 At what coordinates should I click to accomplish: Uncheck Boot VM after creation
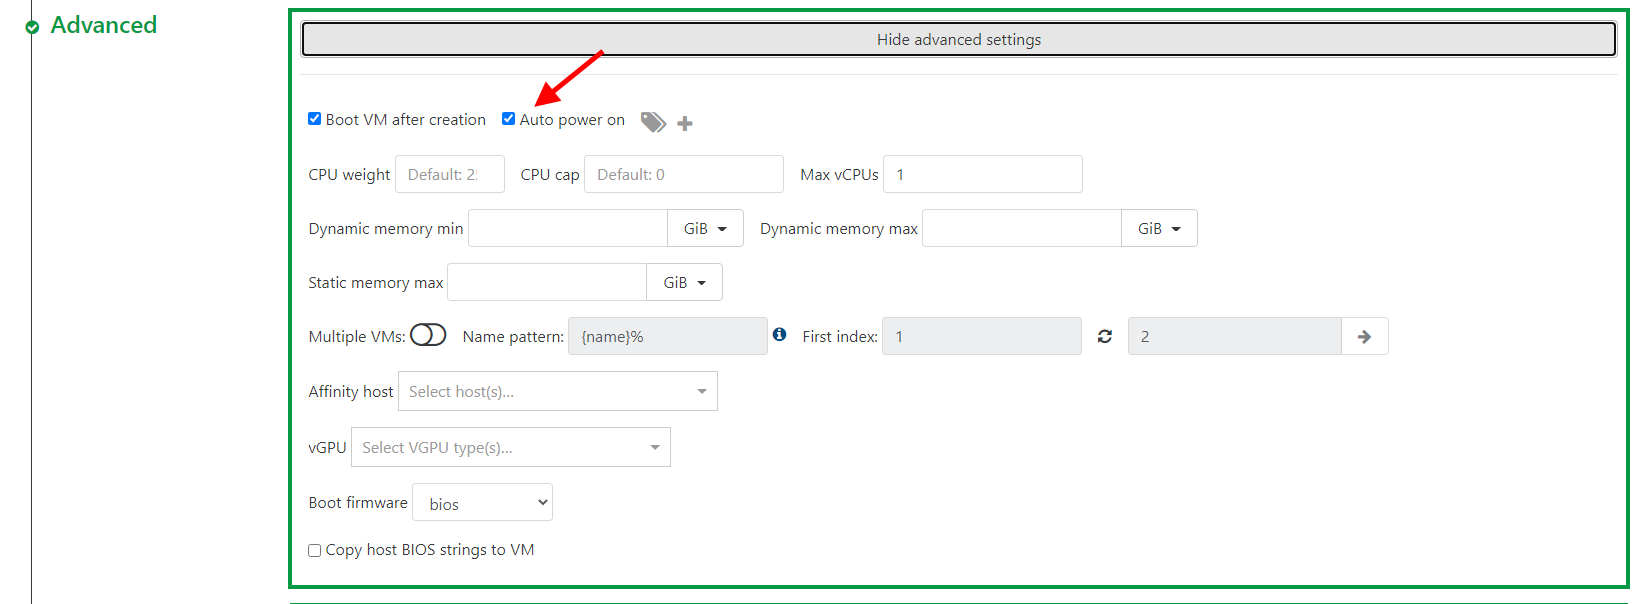pyautogui.click(x=315, y=119)
